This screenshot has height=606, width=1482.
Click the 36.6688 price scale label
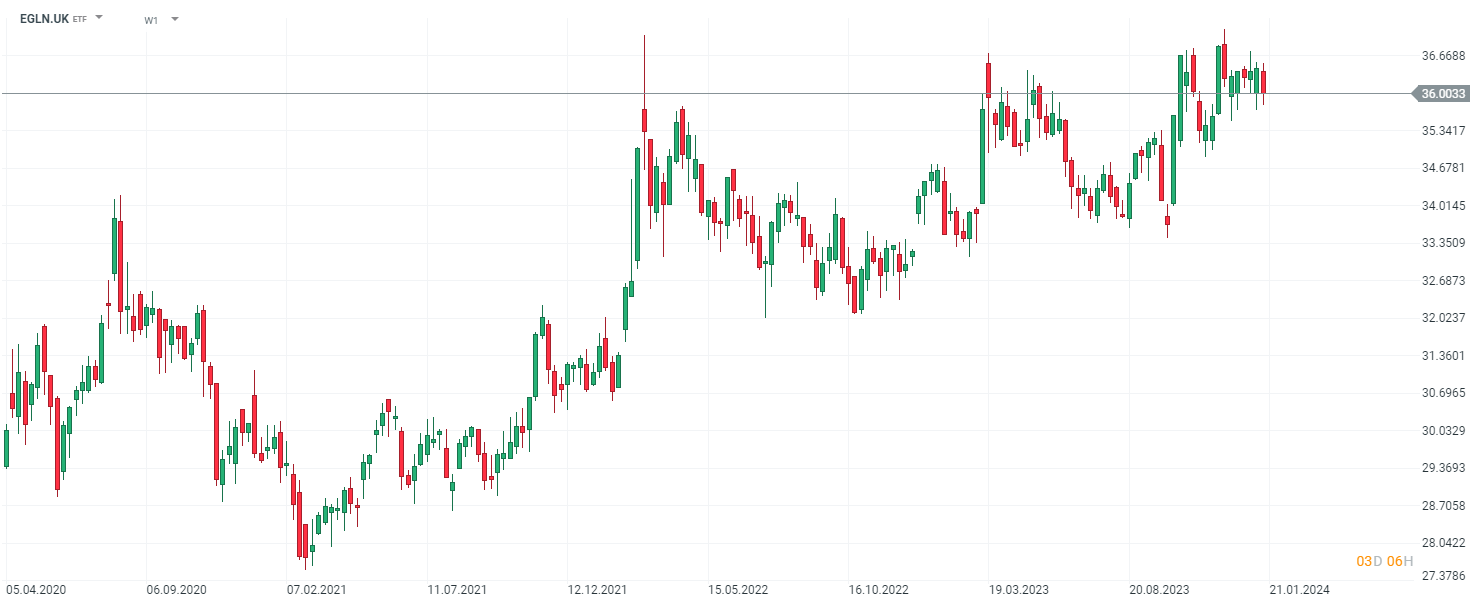(x=1443, y=56)
